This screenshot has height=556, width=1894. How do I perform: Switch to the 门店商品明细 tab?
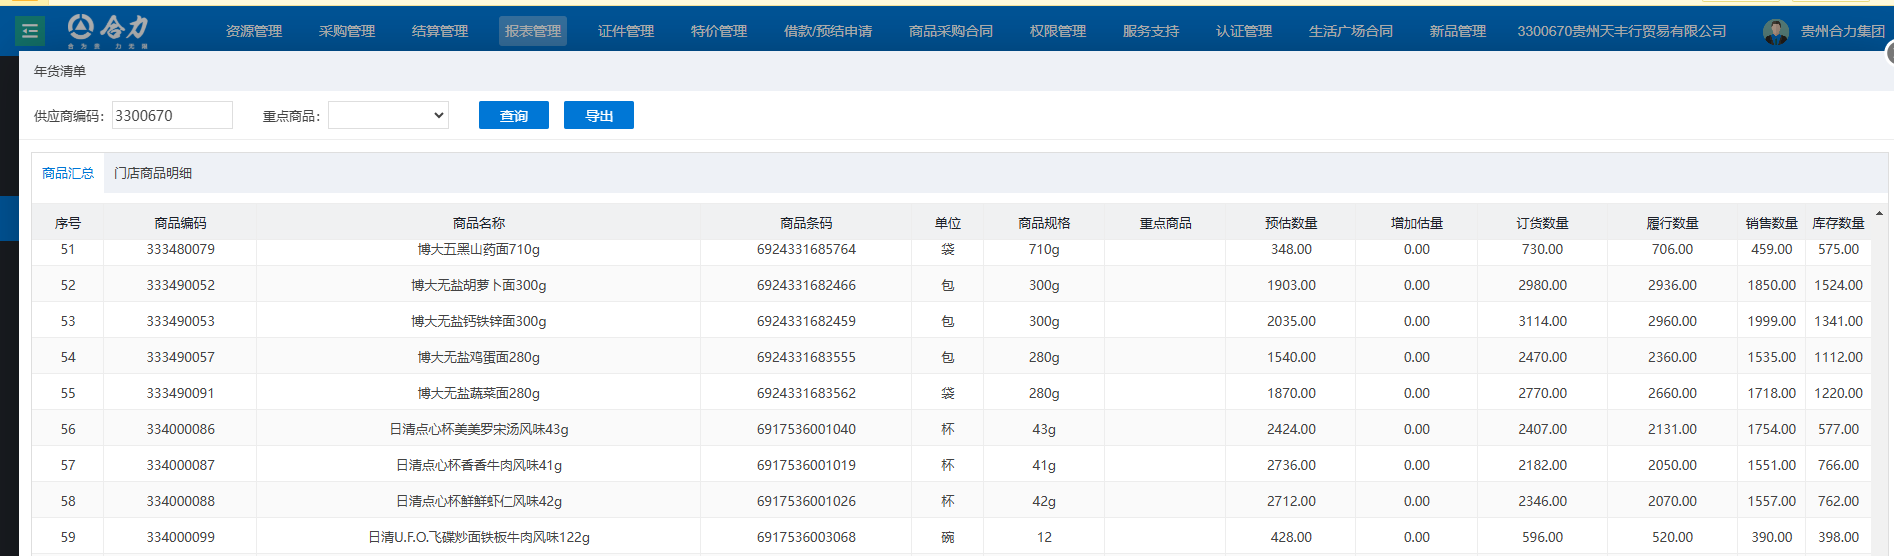(153, 173)
